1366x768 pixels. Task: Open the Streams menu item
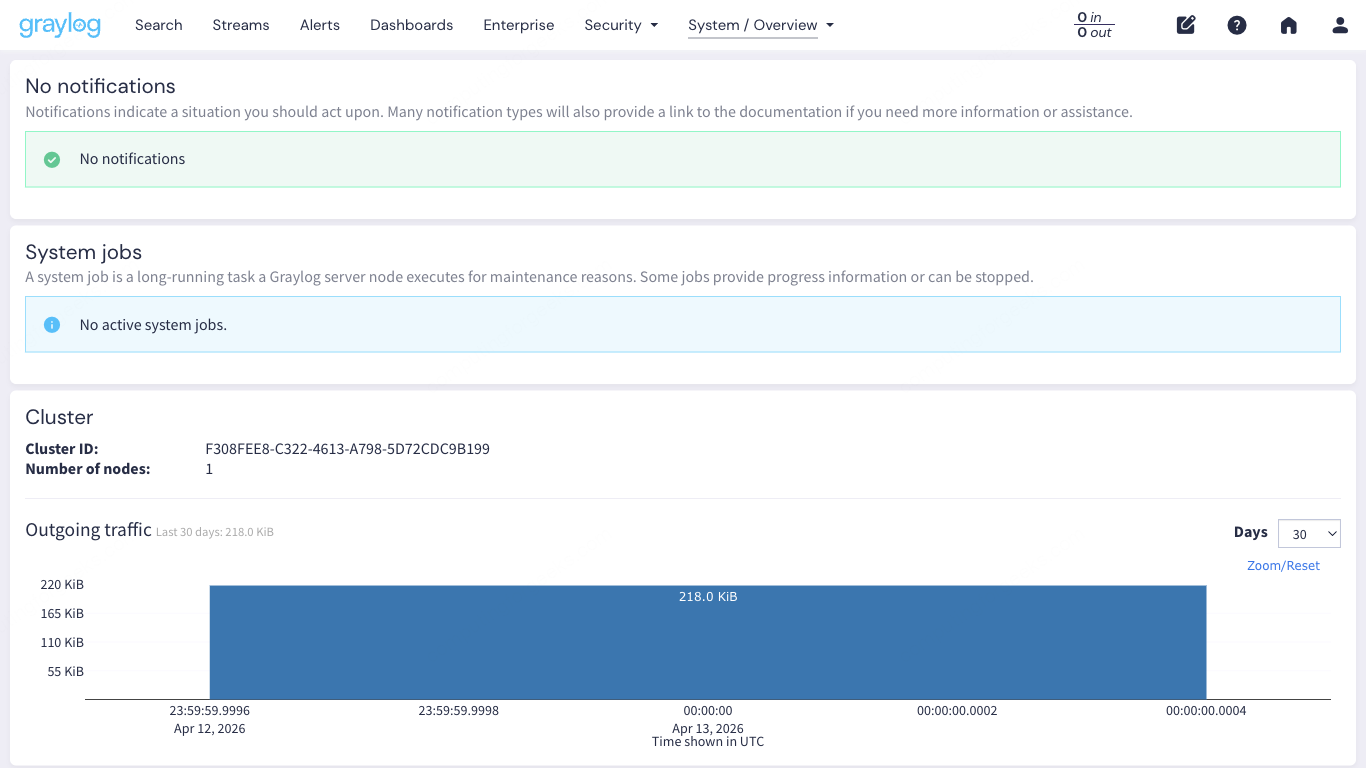tap(240, 25)
